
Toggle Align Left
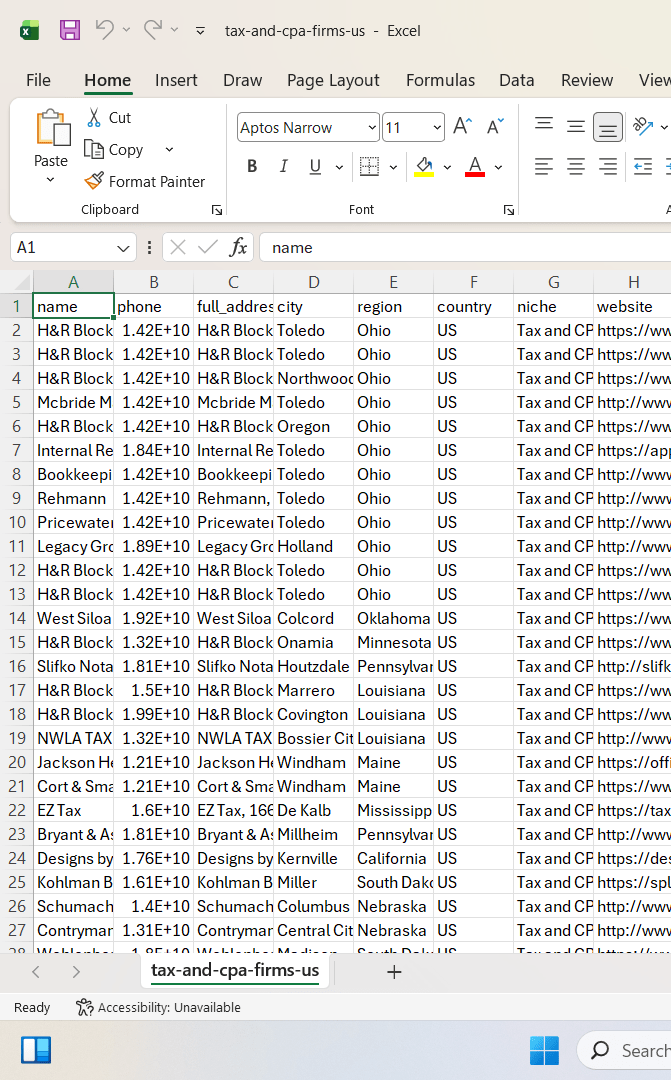pos(544,166)
